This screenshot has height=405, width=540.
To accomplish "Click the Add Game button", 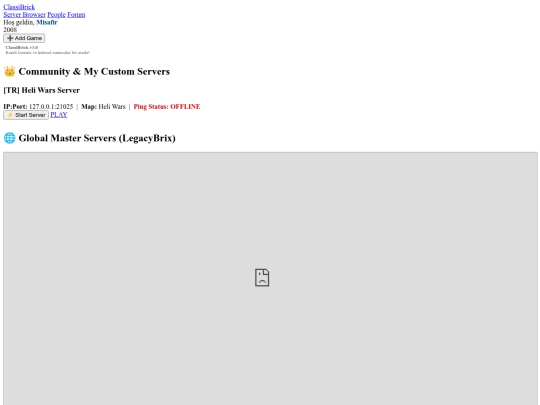I will click(x=24, y=38).
